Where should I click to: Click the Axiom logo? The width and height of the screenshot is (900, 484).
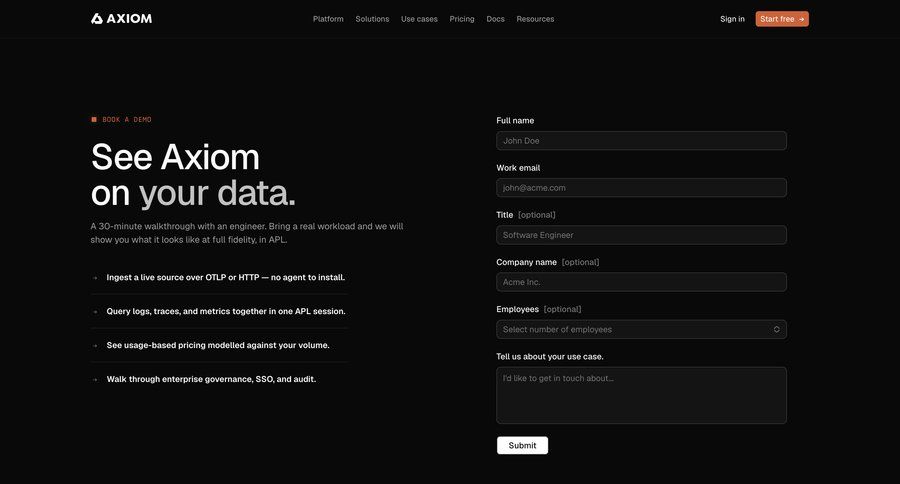coord(122,19)
